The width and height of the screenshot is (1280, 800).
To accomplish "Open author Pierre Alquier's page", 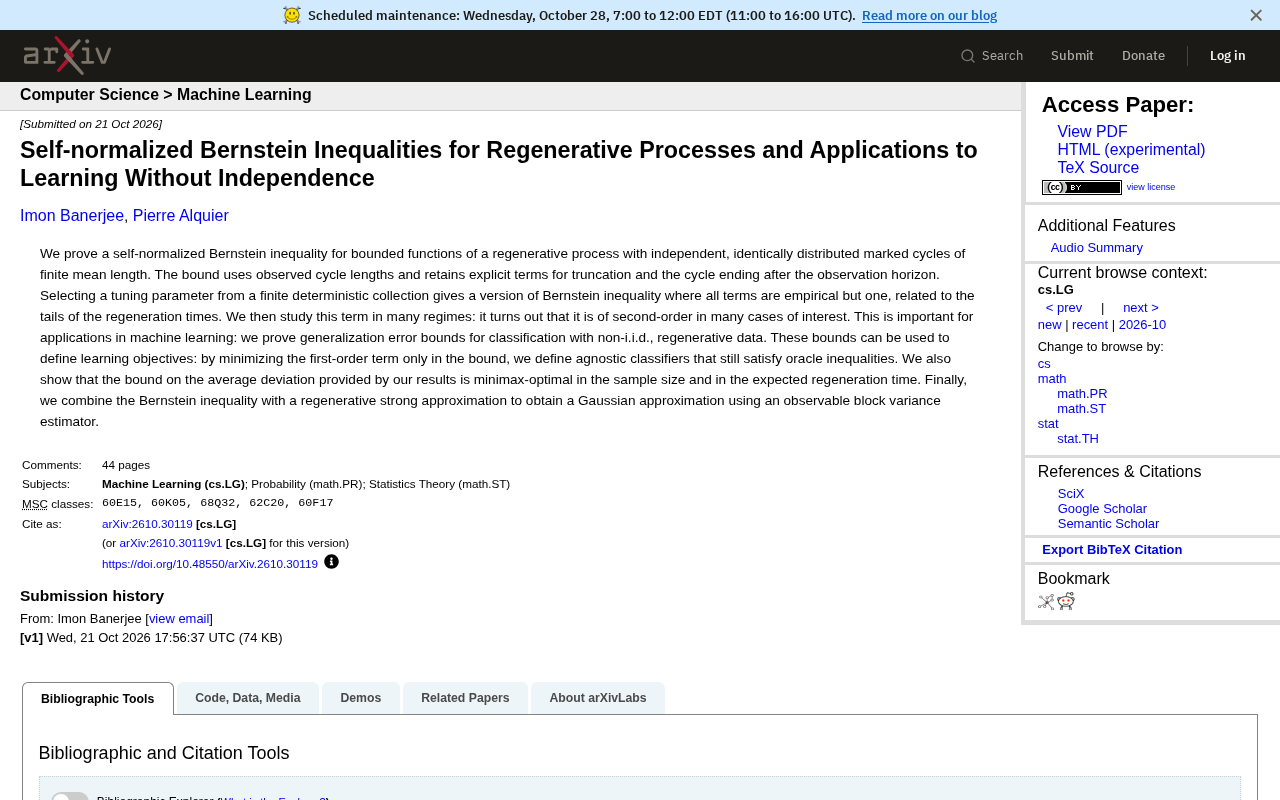I will click(x=181, y=216).
